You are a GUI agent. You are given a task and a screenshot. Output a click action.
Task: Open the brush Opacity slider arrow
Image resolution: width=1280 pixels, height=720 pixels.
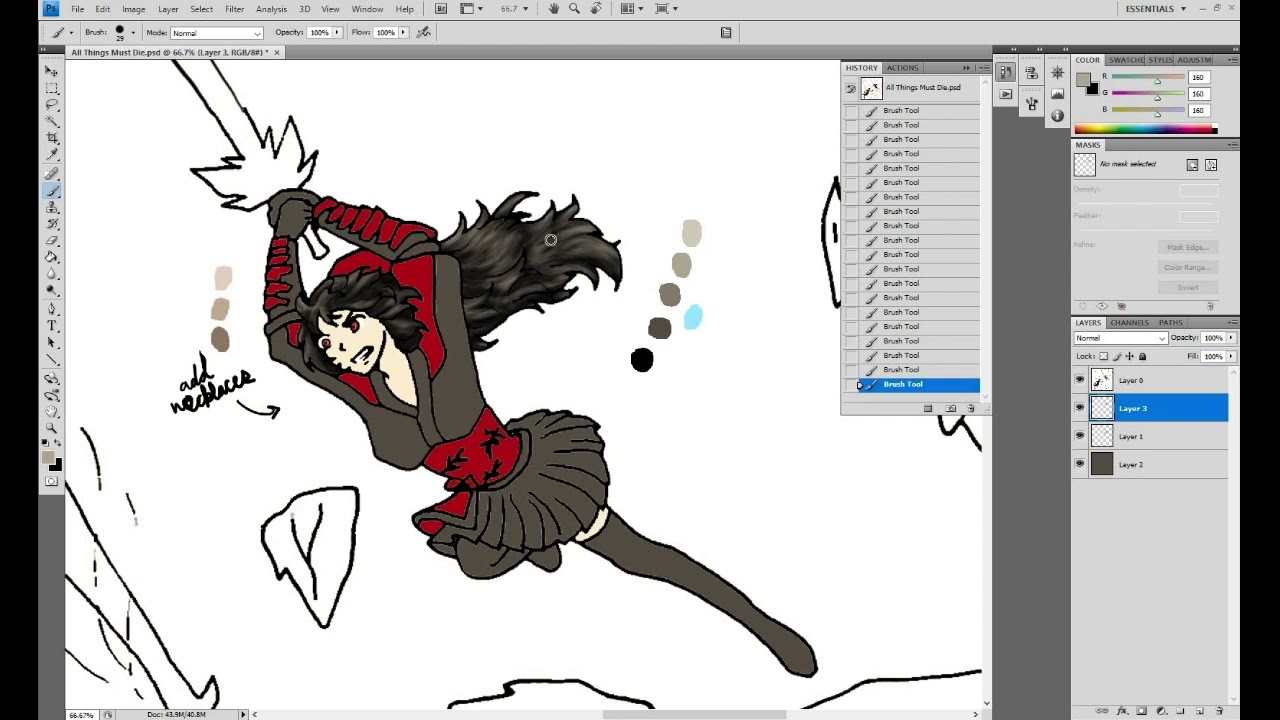337,32
